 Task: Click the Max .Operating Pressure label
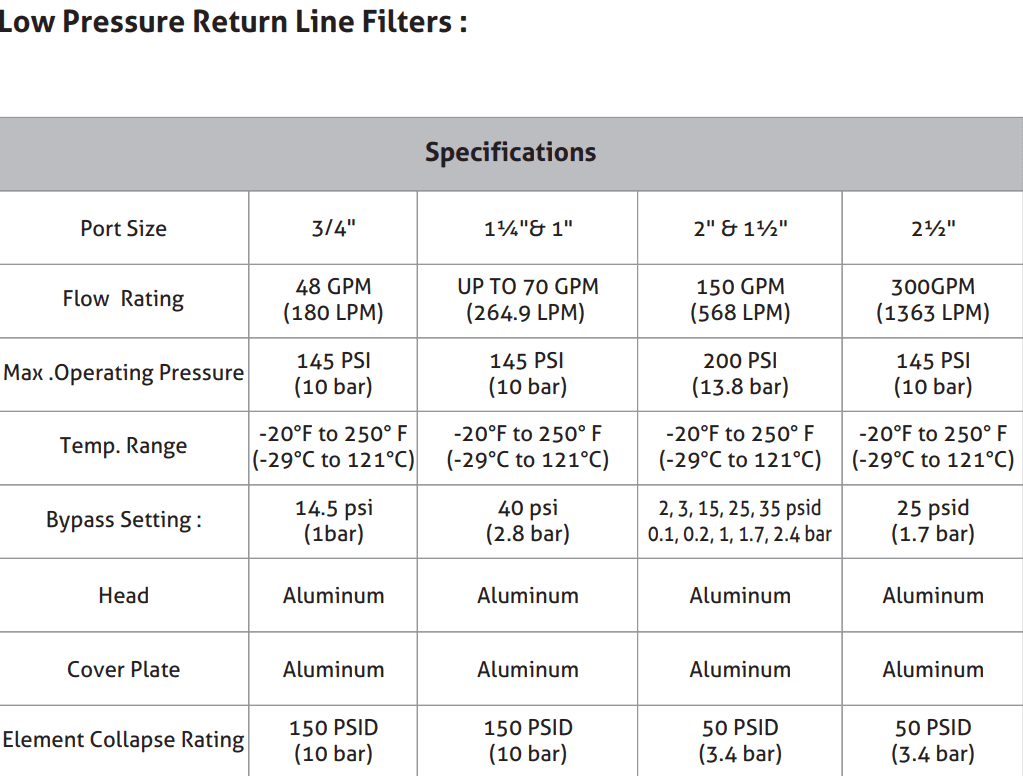pyautogui.click(x=123, y=374)
